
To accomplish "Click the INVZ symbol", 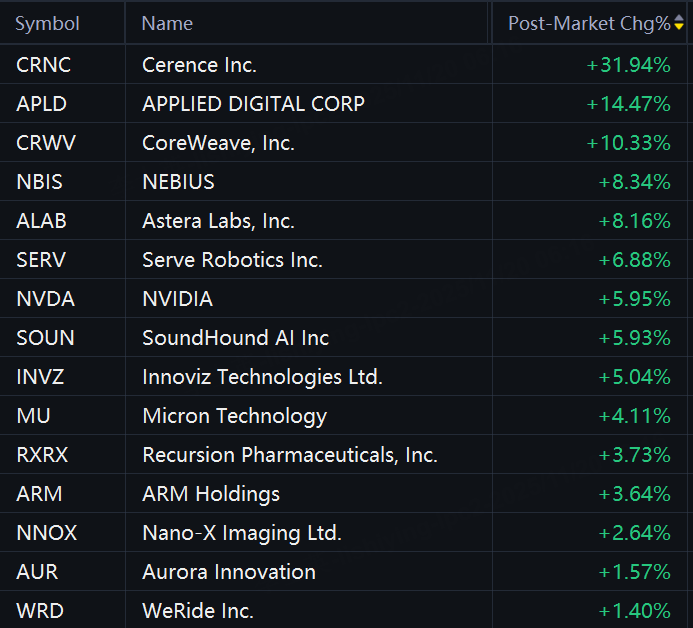I will 42,377.
